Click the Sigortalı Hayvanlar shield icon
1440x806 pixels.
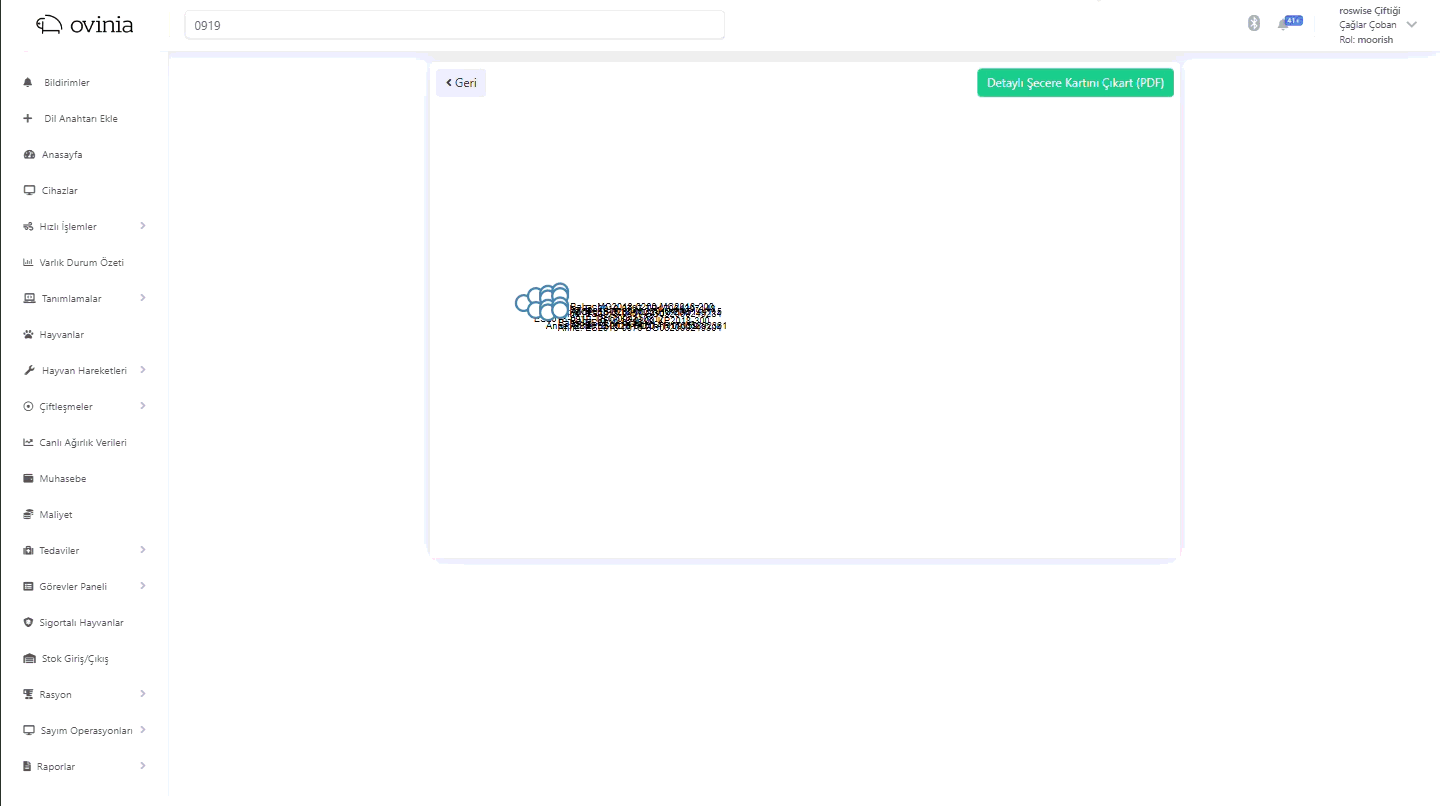tap(28, 623)
